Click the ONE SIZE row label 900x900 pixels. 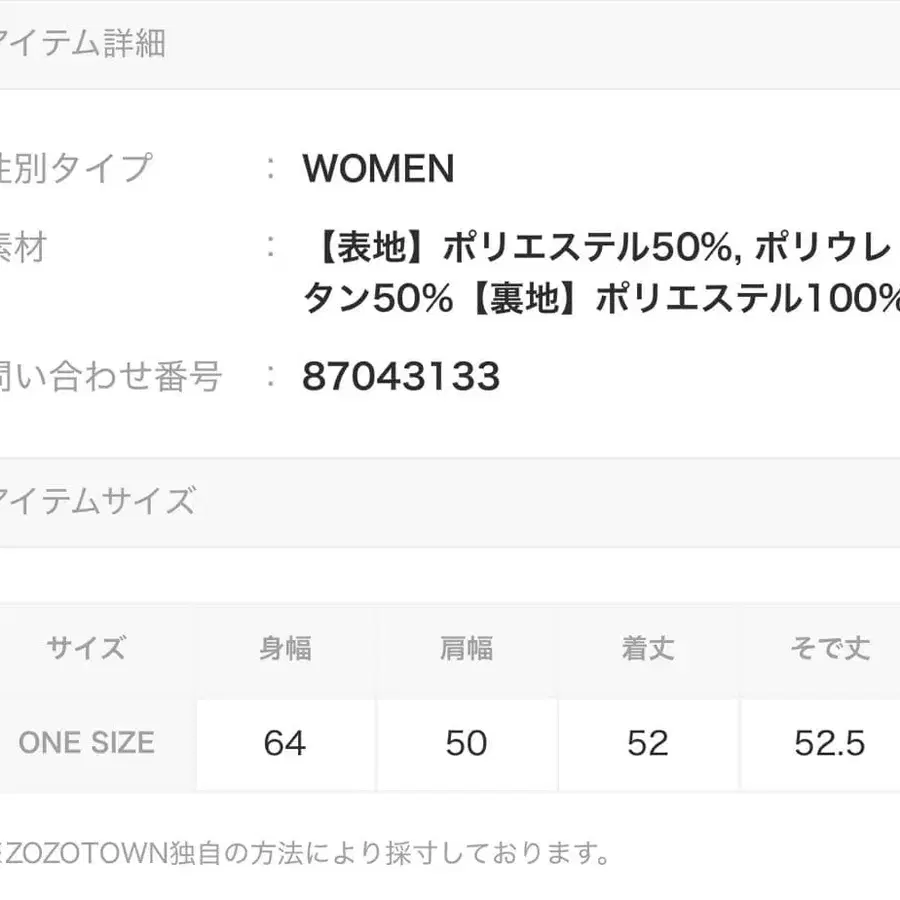point(87,743)
